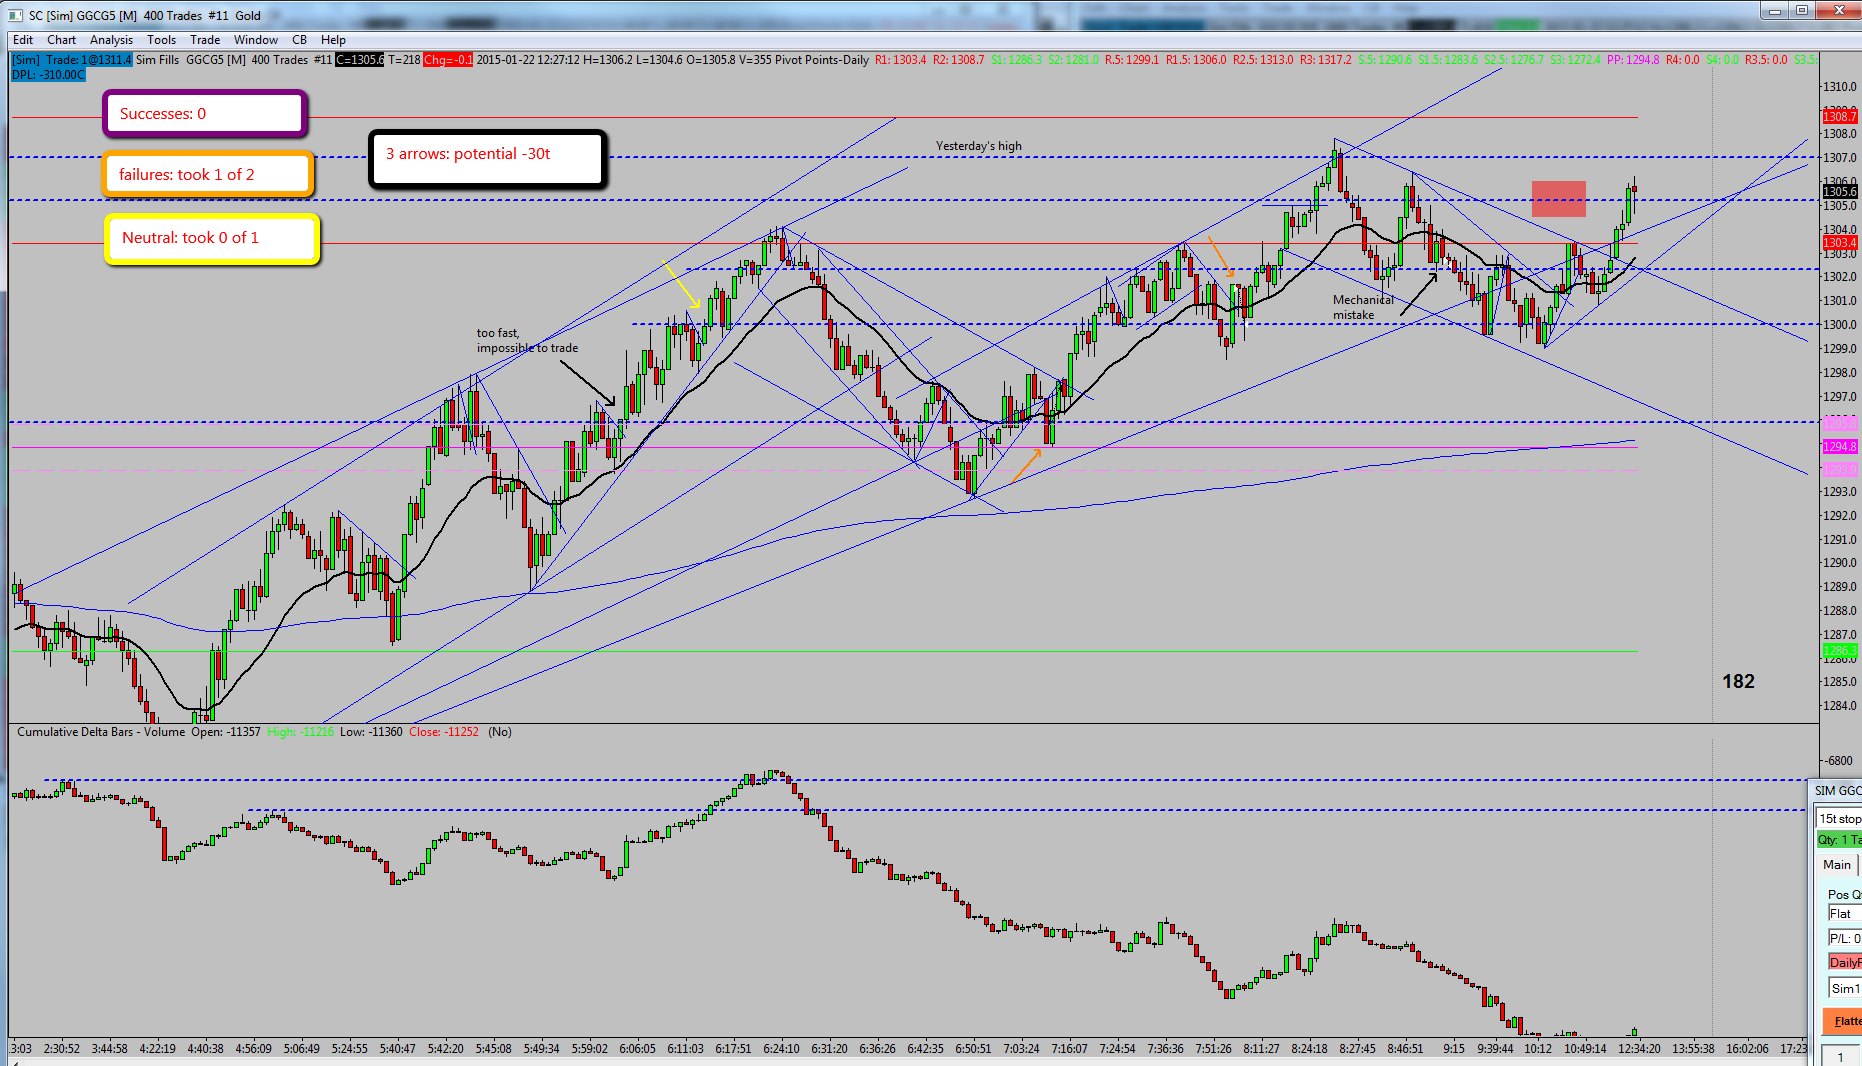Open the Help menu
Screen dimensions: 1862x1066
[333, 40]
